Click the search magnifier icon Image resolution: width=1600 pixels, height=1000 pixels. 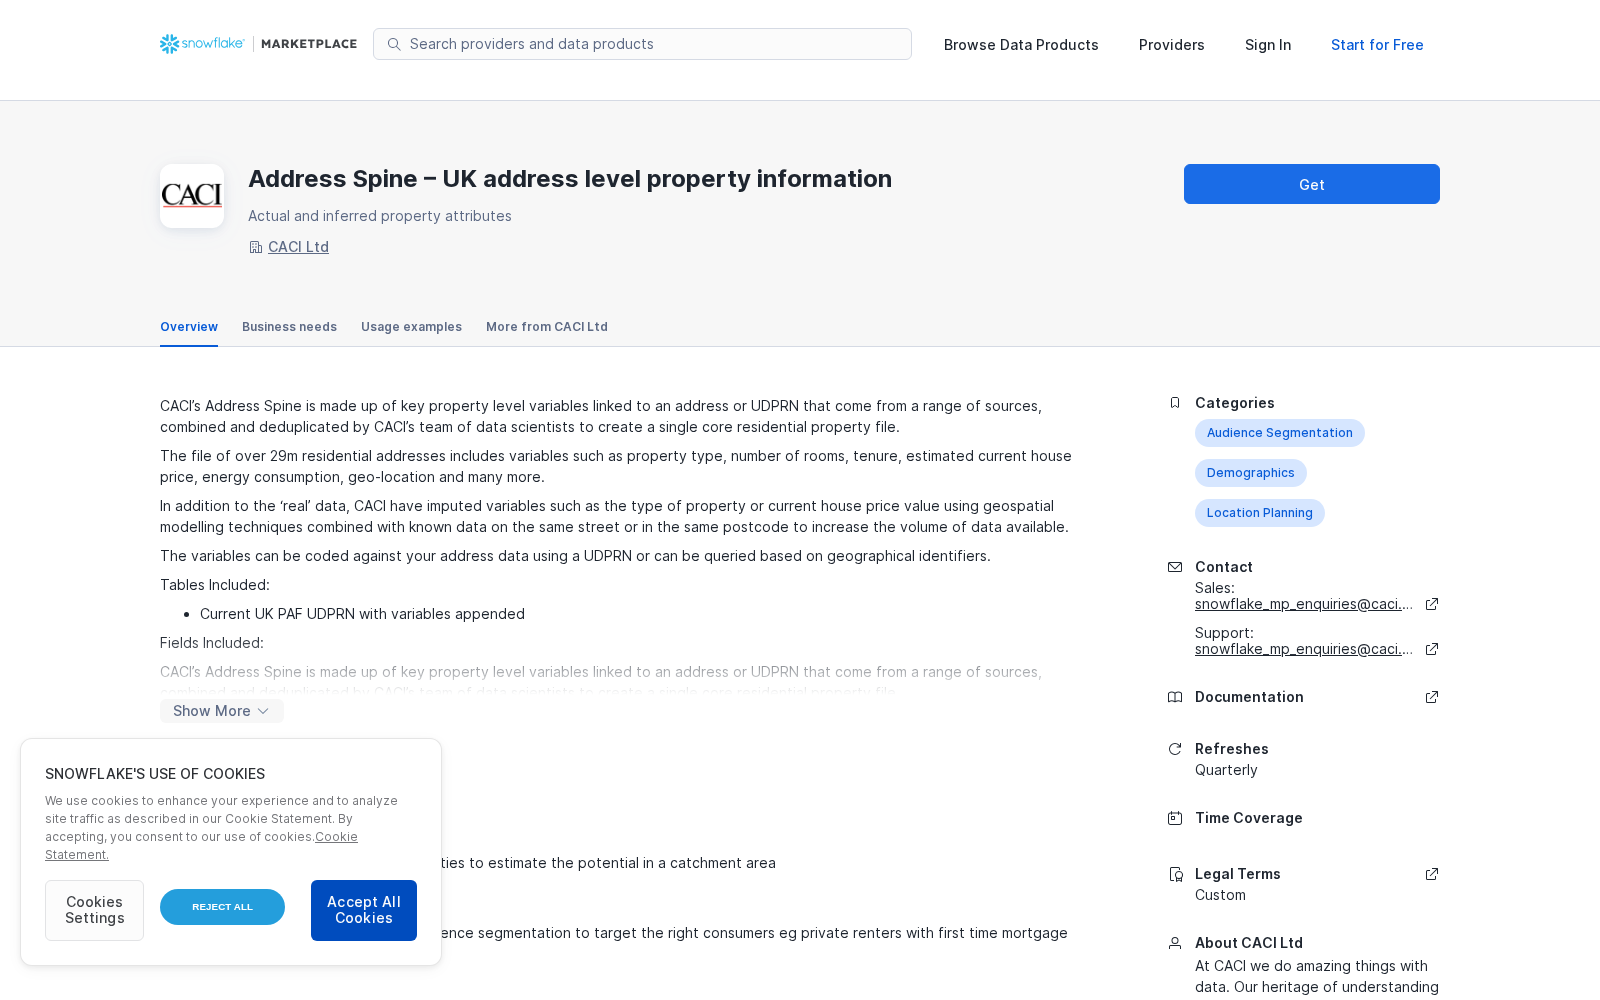point(394,44)
